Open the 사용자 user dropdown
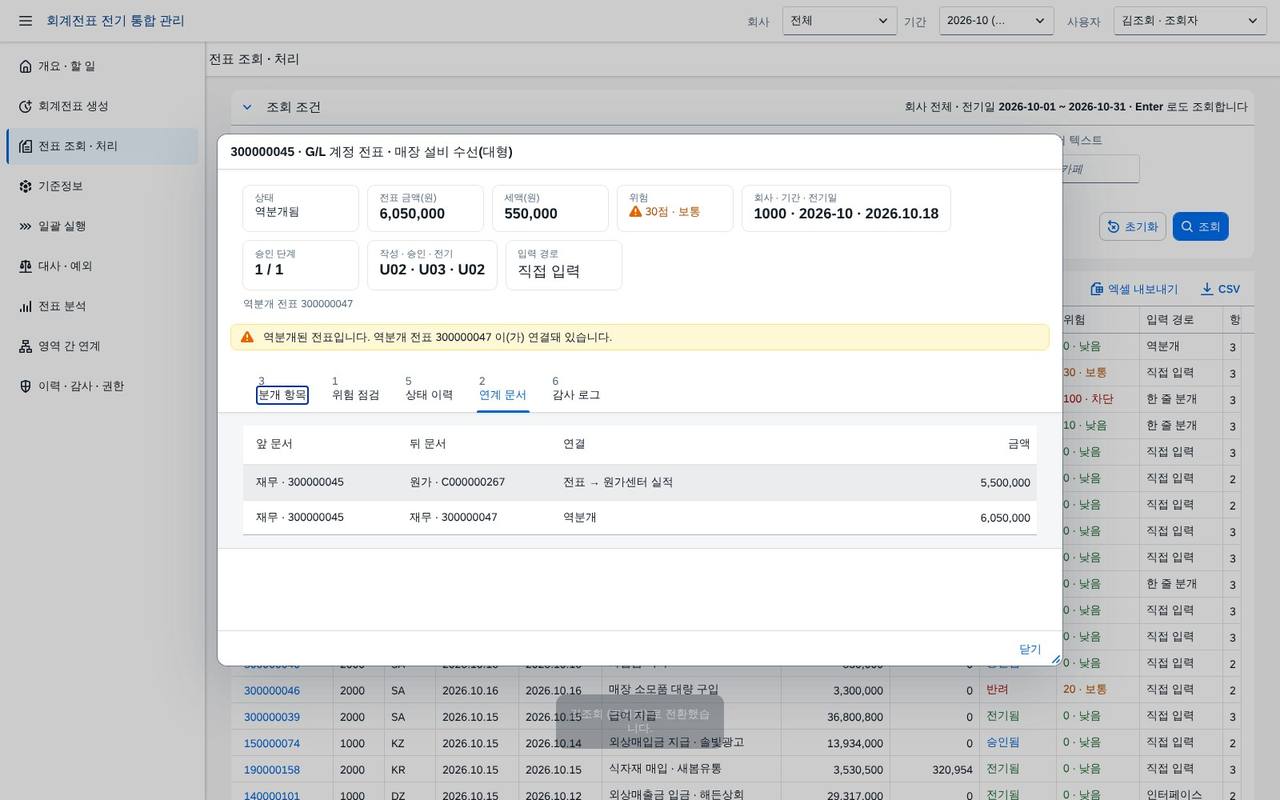The height and width of the screenshot is (800, 1280). tap(1190, 21)
